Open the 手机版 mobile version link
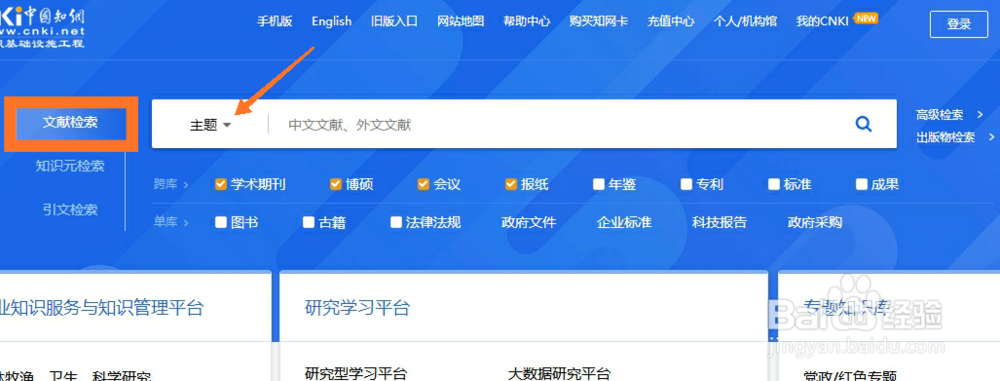 [x=274, y=21]
